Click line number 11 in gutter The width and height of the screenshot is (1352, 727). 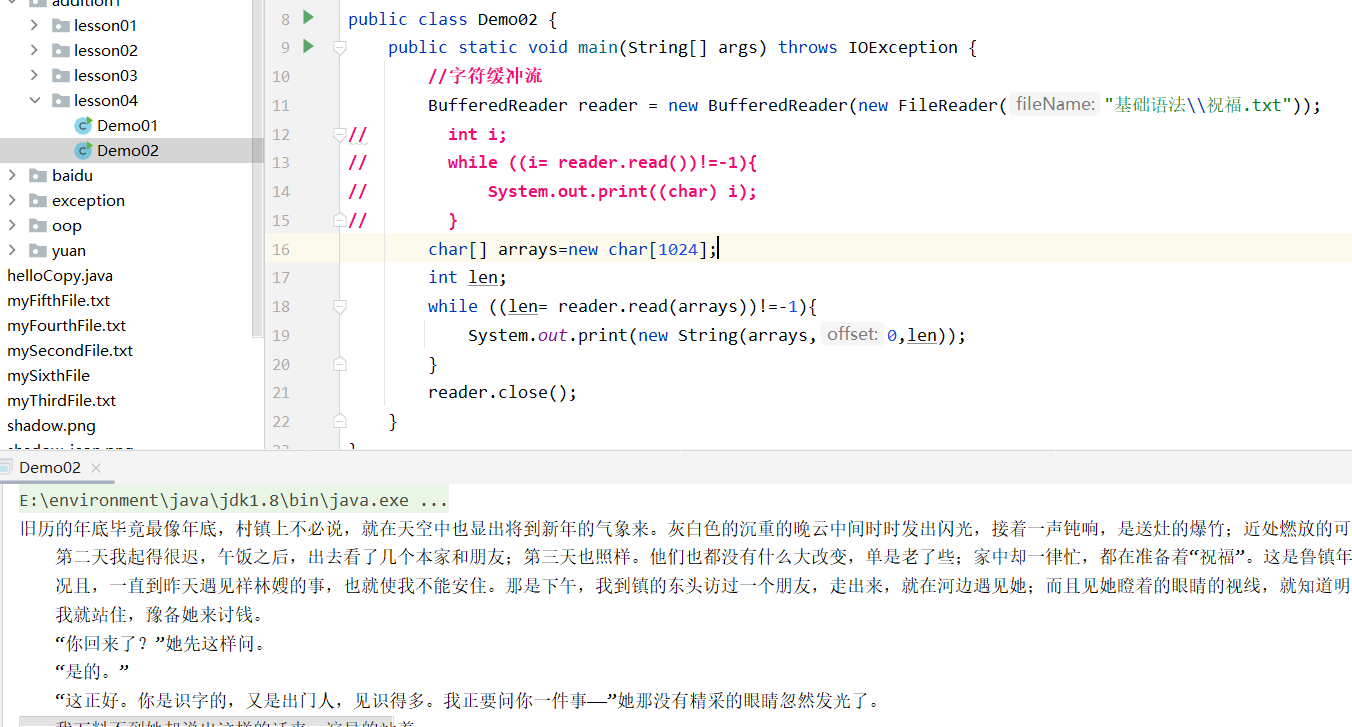pyautogui.click(x=280, y=105)
